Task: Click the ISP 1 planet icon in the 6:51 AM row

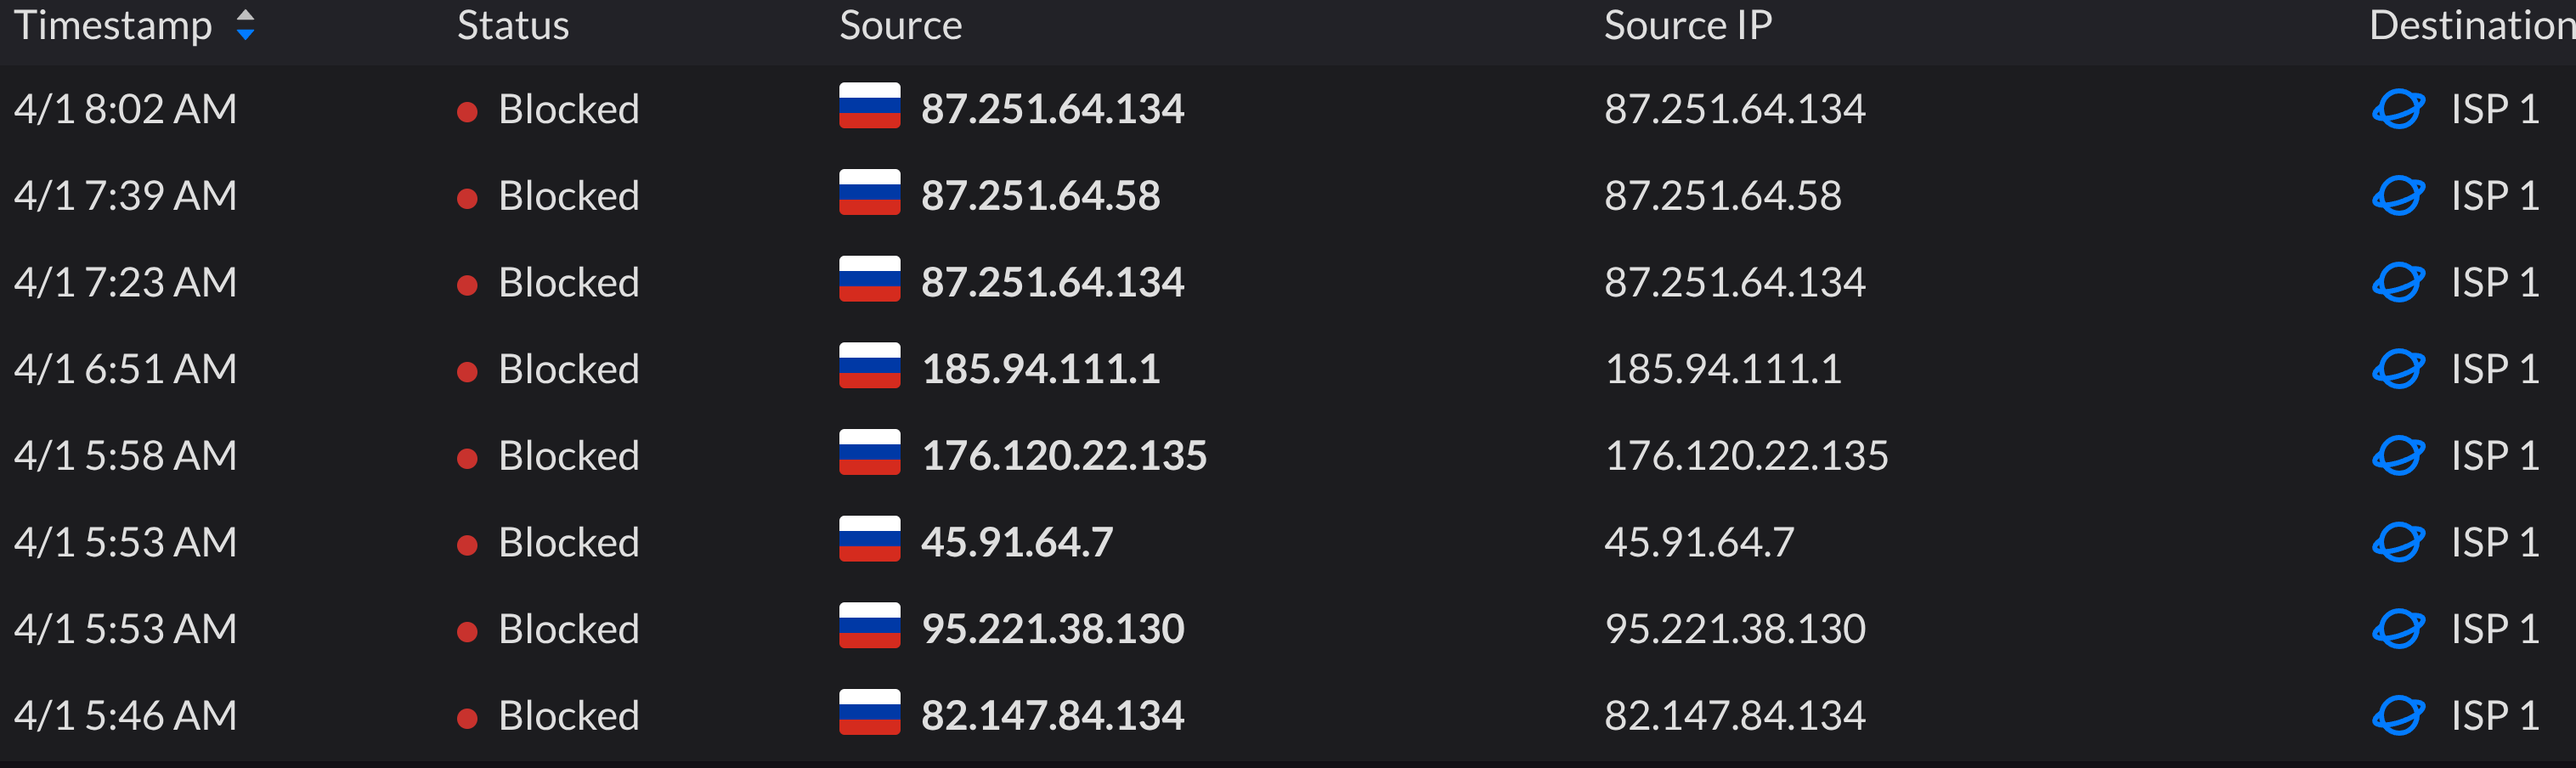Action: click(x=2397, y=368)
